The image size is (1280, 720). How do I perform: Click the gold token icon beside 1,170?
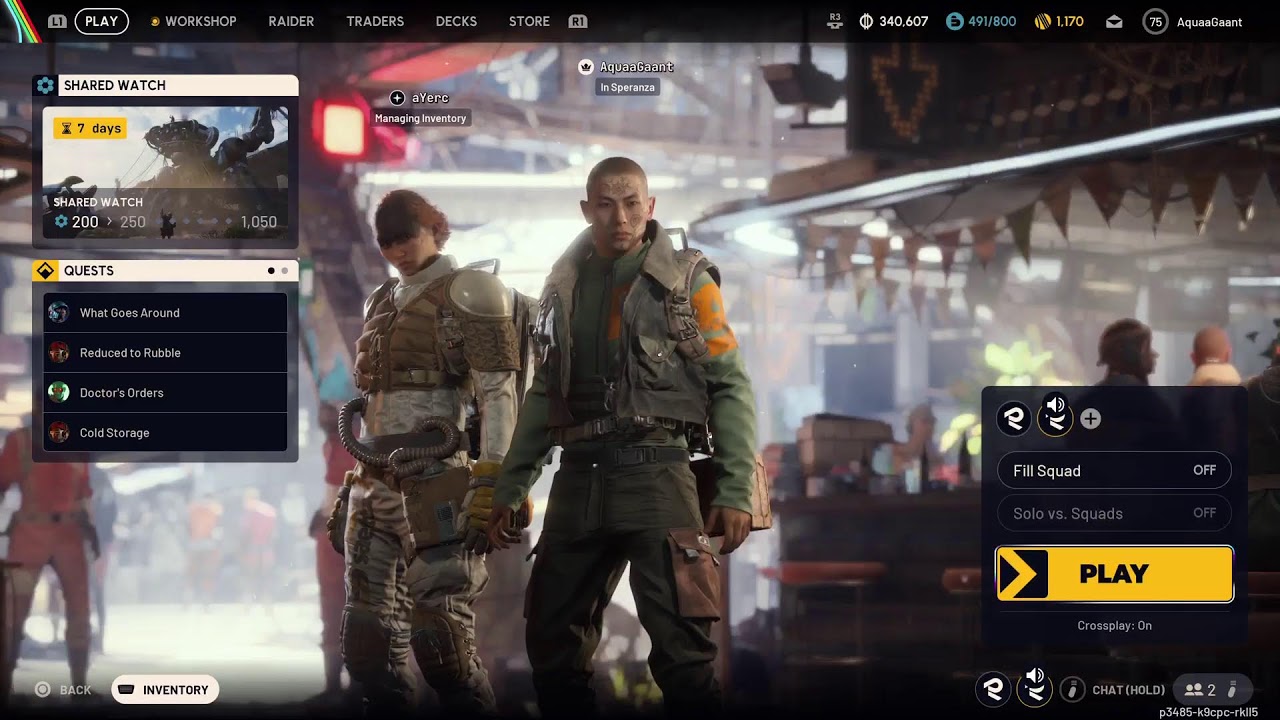click(x=1042, y=21)
